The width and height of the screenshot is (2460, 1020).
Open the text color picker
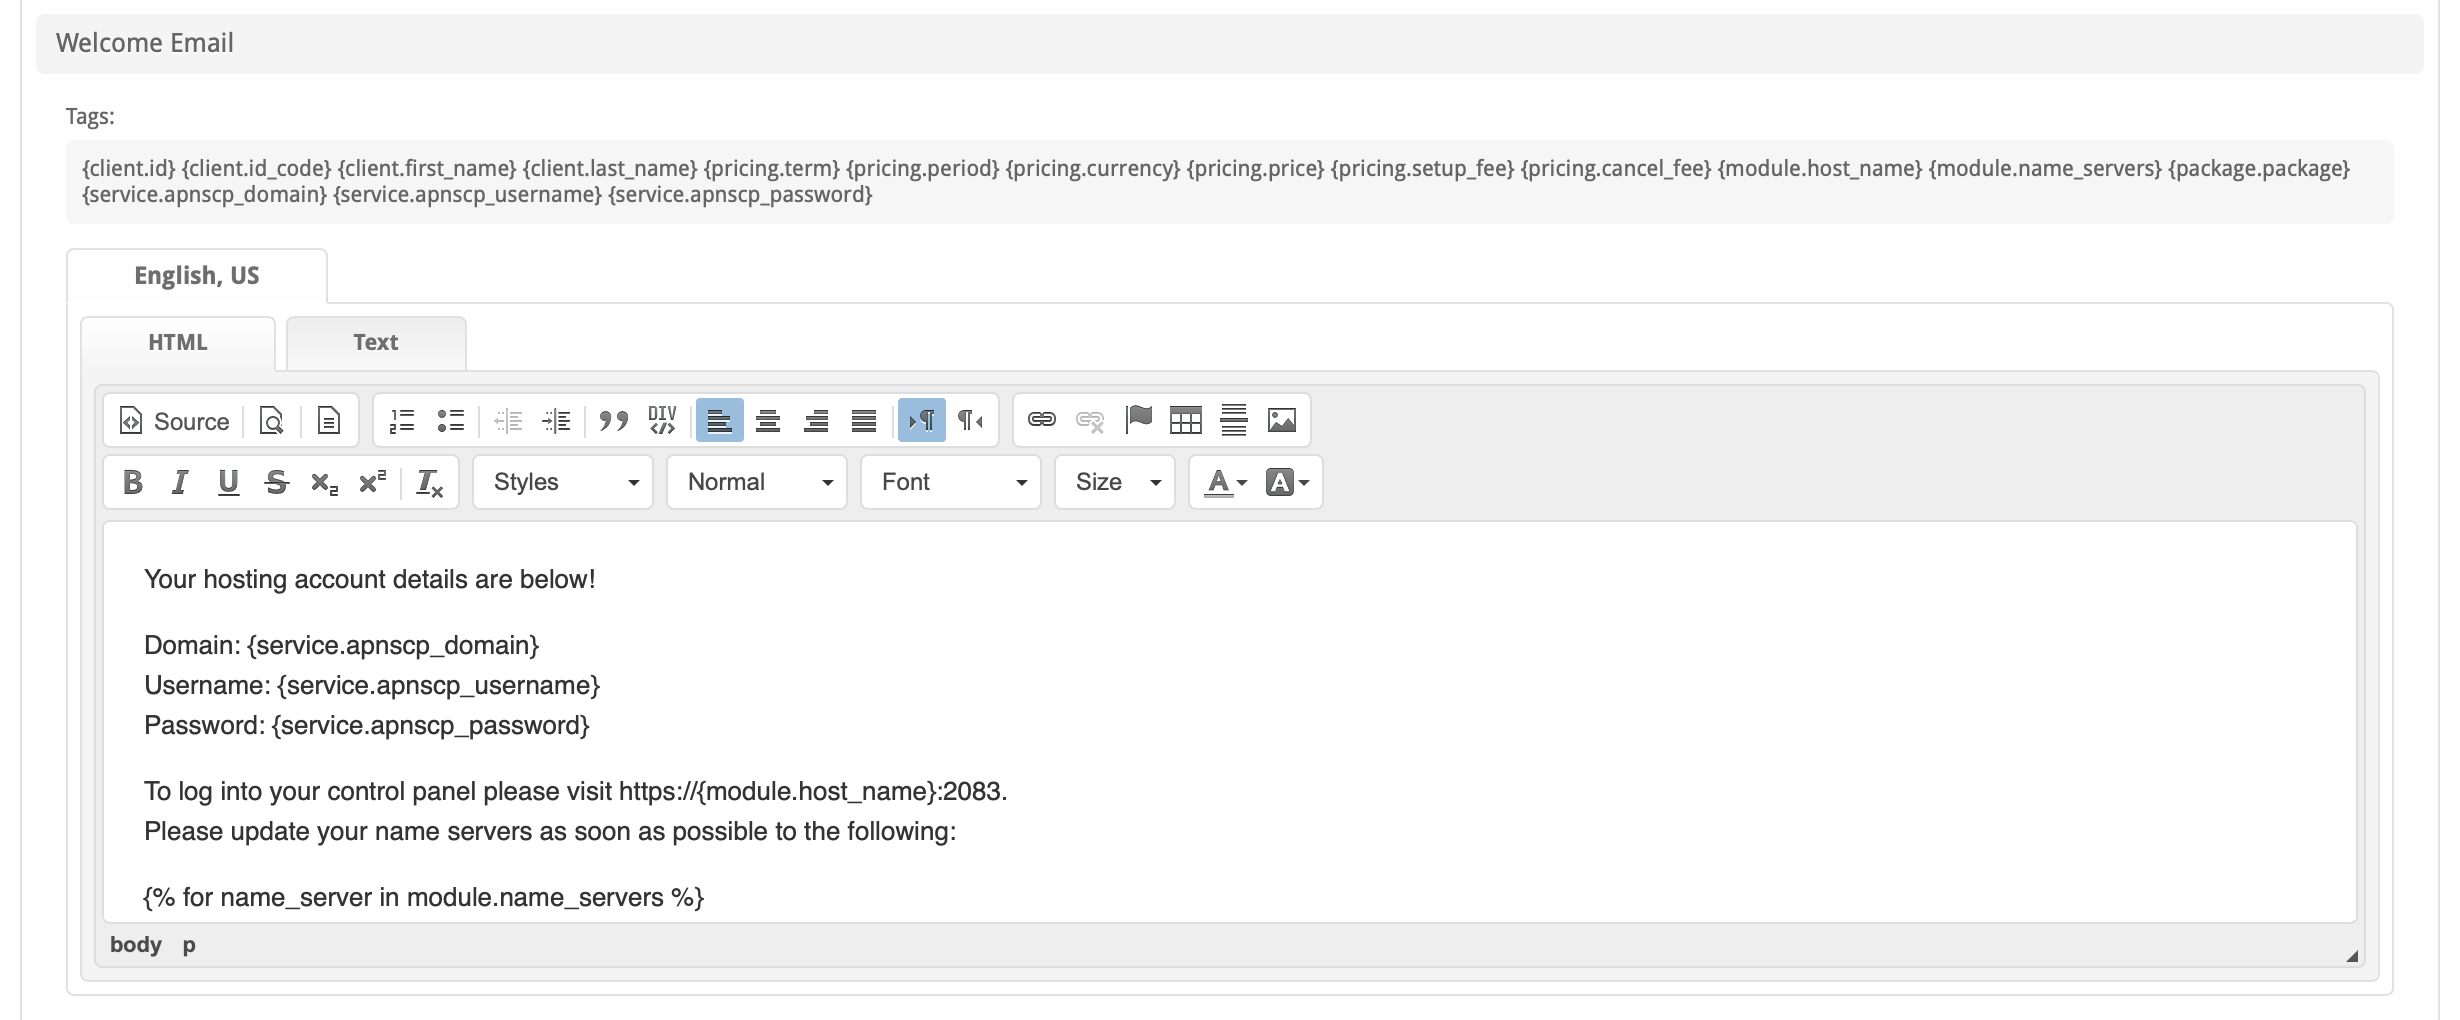(x=1225, y=483)
